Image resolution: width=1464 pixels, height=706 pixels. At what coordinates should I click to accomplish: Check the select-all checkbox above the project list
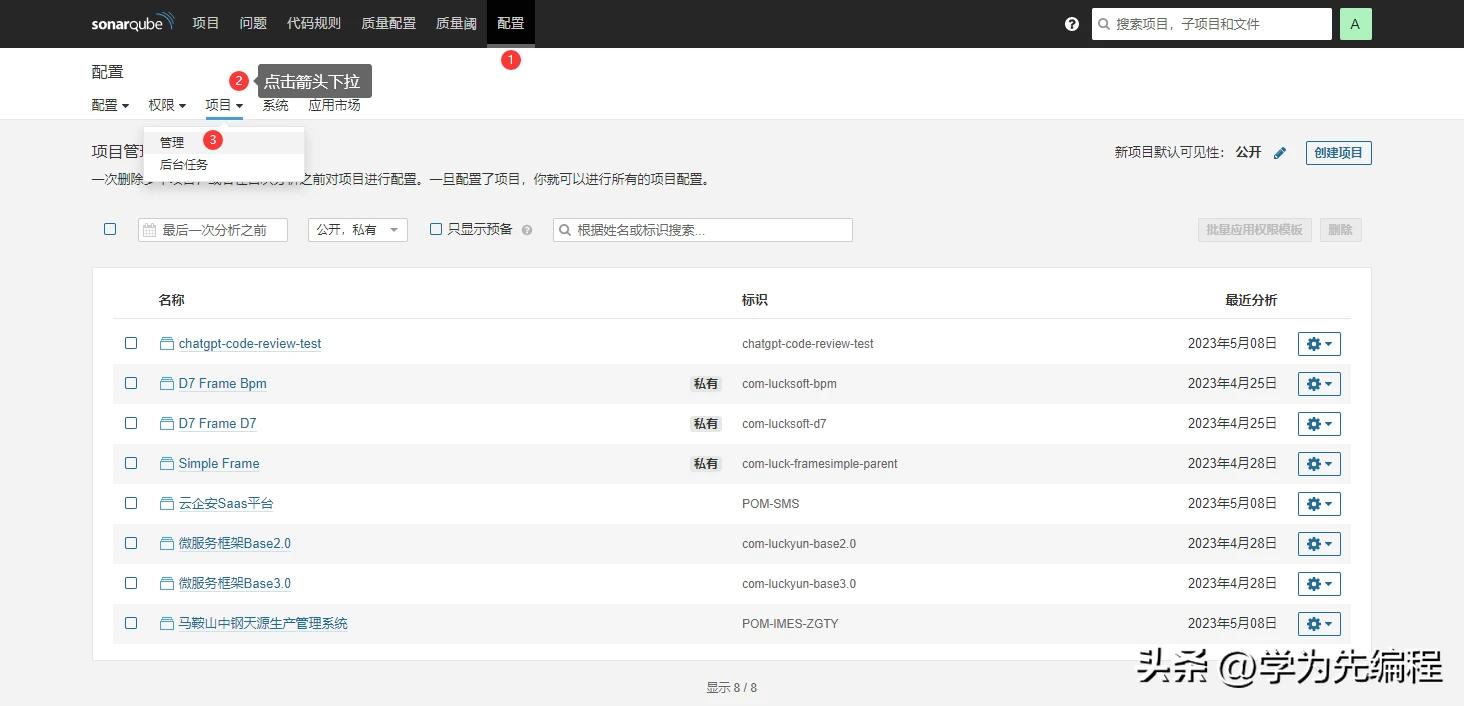tap(110, 229)
